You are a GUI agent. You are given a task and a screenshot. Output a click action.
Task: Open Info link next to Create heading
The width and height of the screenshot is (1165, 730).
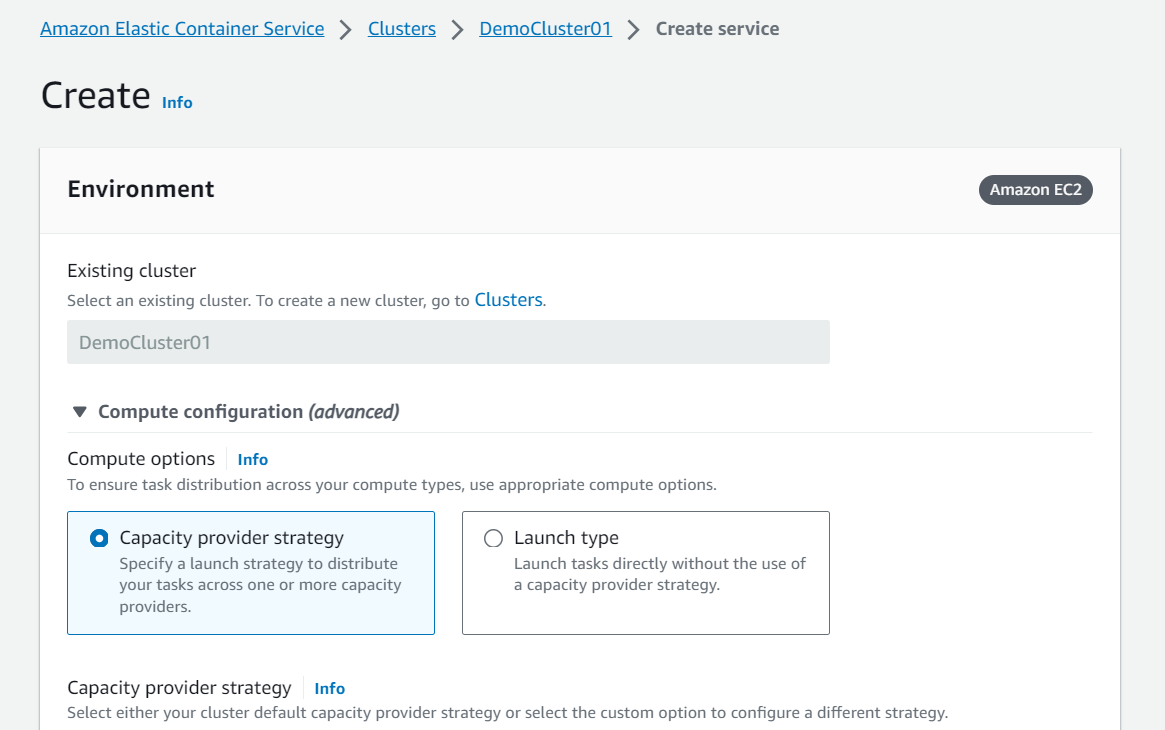point(177,102)
